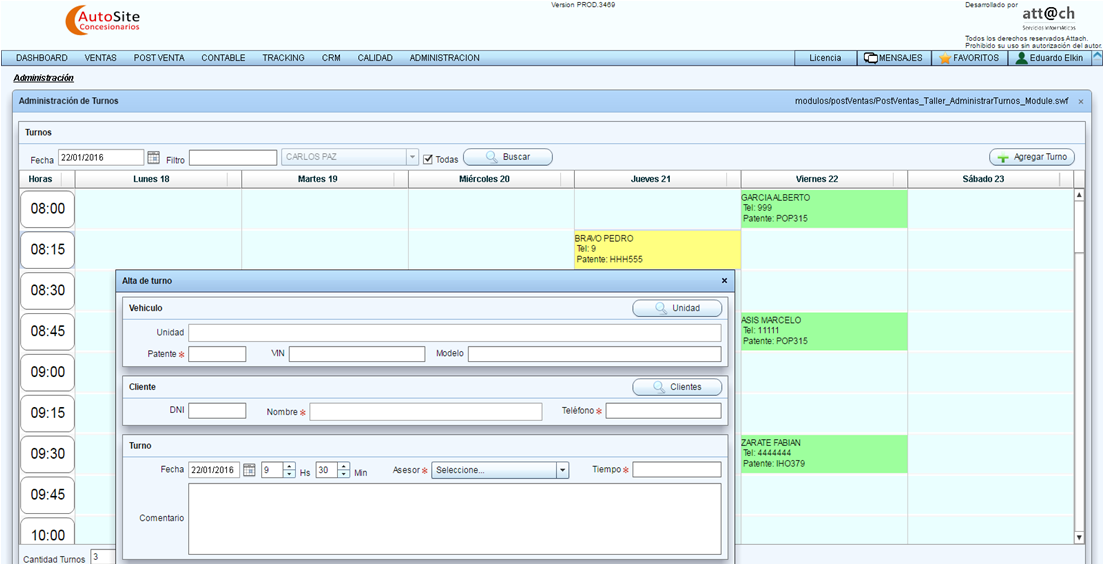Click the DNI input field

click(x=217, y=411)
